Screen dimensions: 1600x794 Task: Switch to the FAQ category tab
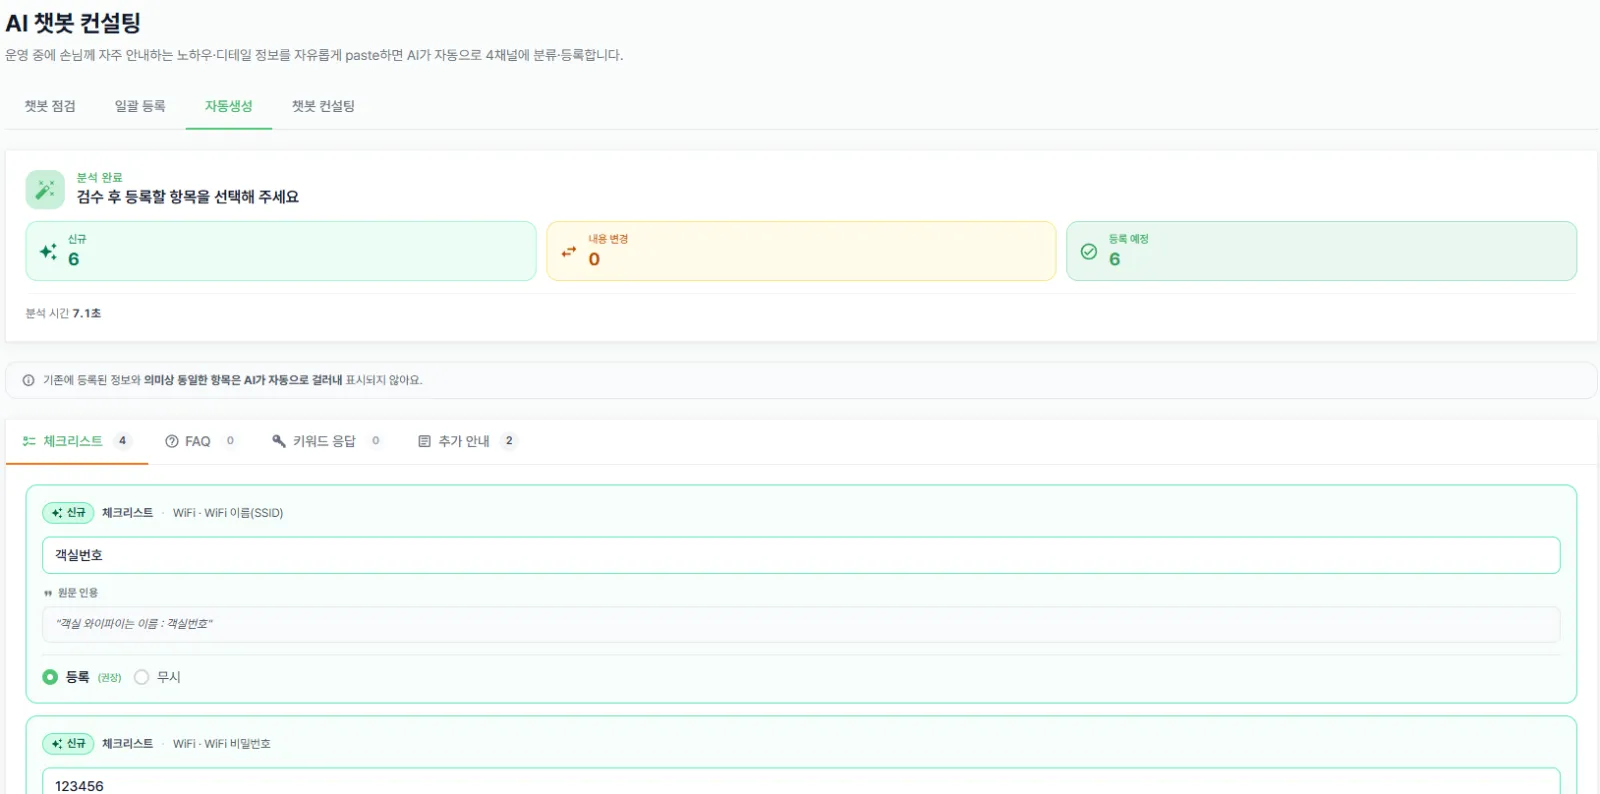tap(200, 441)
